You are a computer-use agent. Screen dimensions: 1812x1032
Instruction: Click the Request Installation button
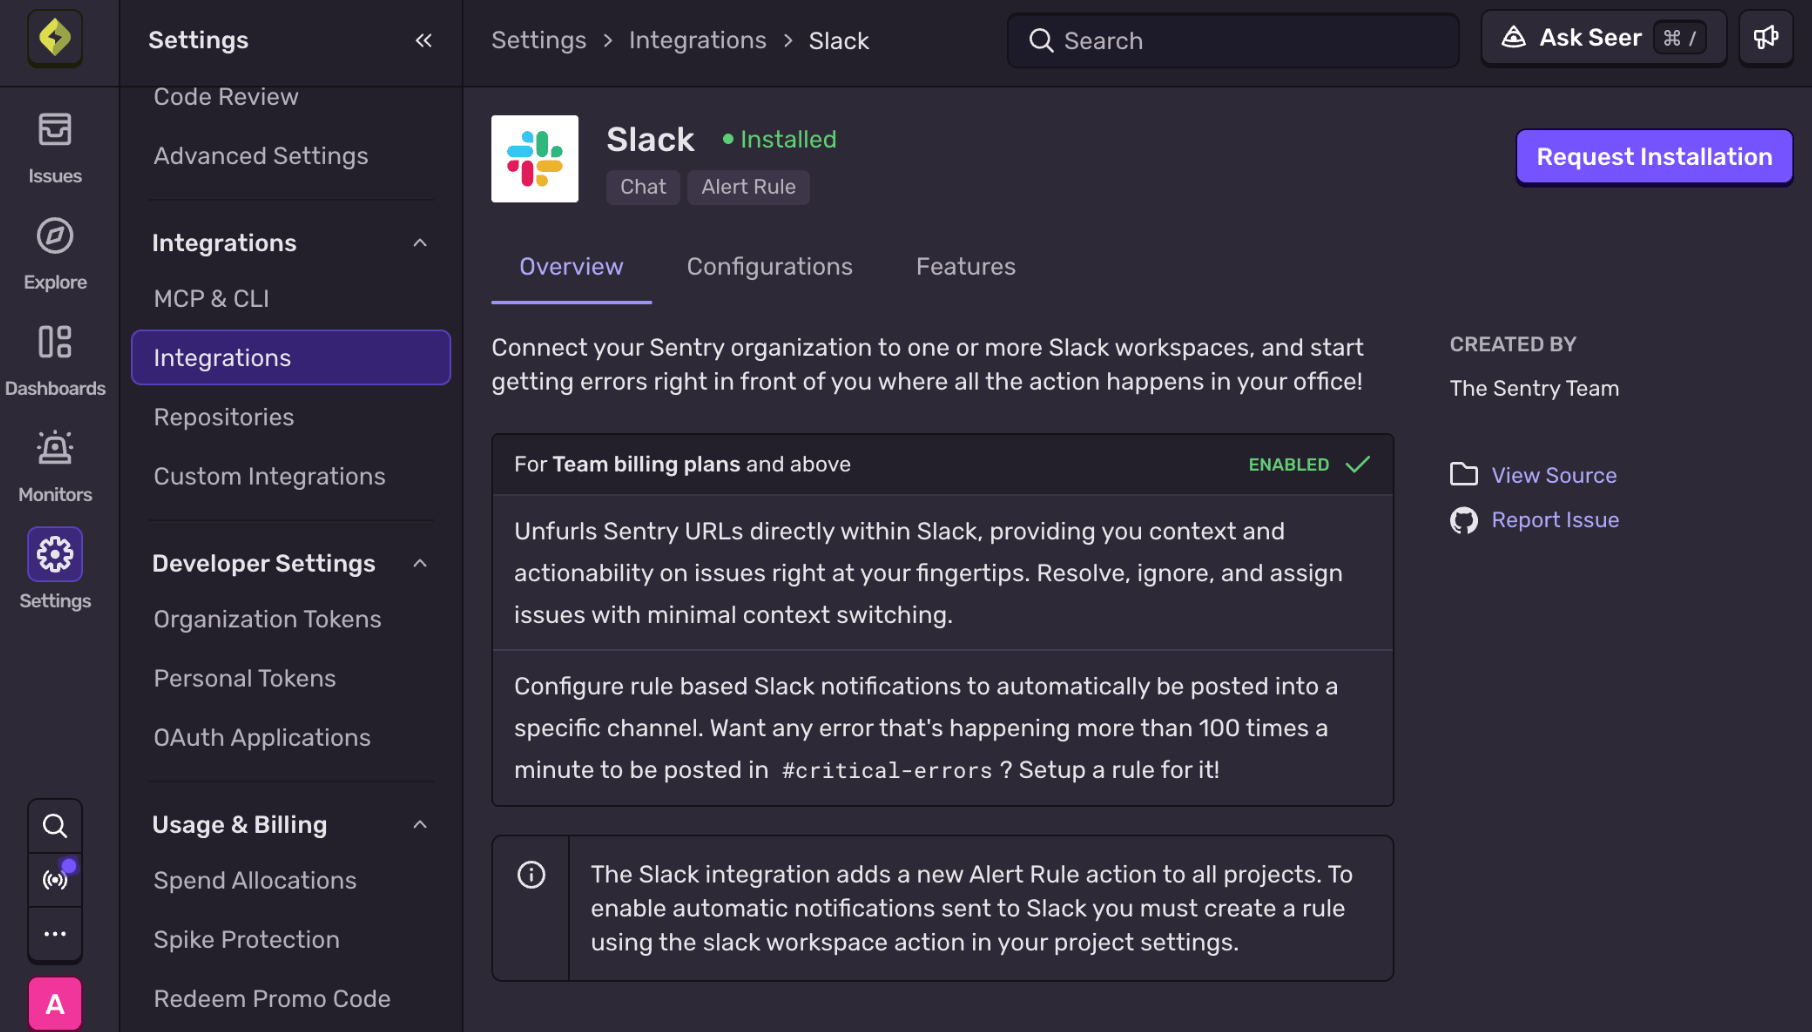[1654, 157]
